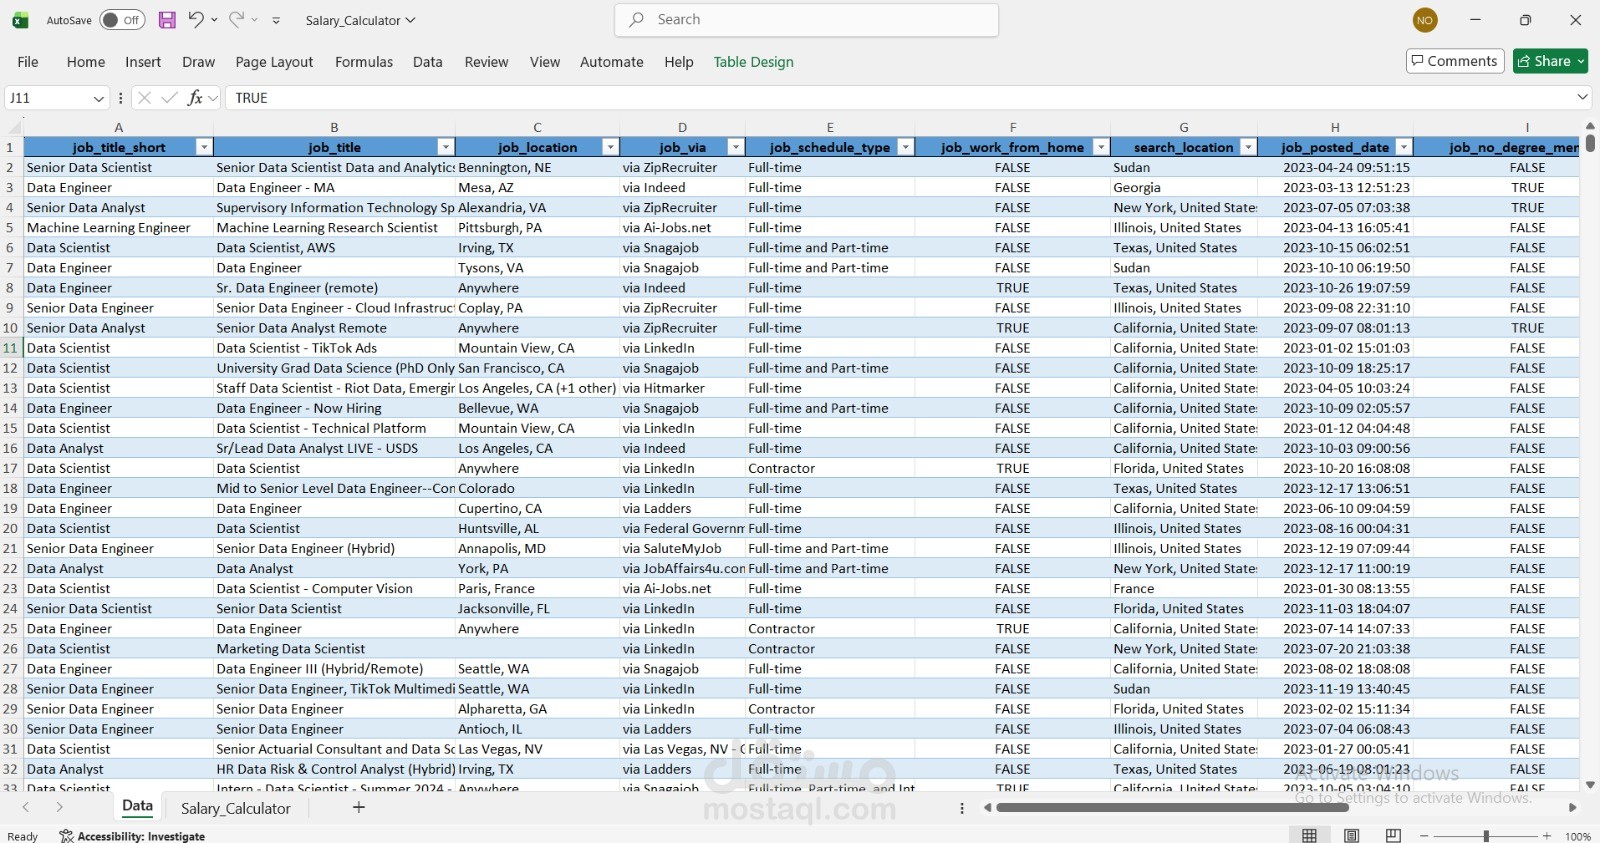Click the zoom slider handle
The image size is (1600, 843).
(x=1486, y=836)
